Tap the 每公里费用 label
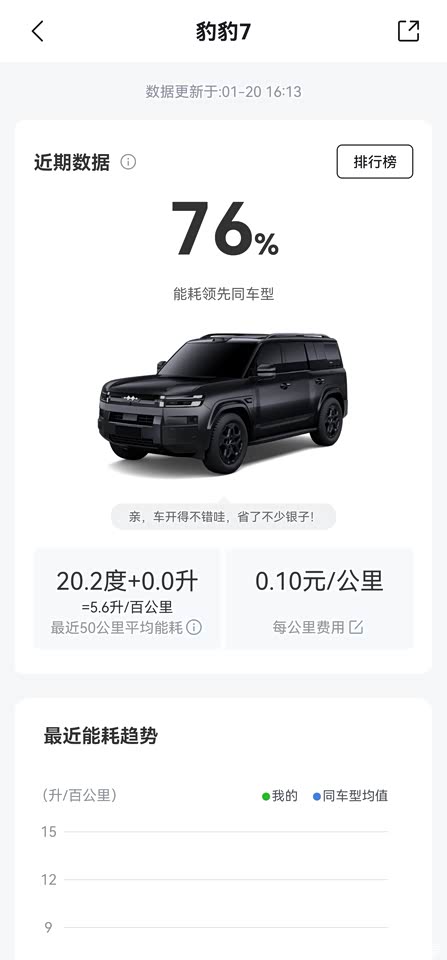The width and height of the screenshot is (447, 960). 309,628
